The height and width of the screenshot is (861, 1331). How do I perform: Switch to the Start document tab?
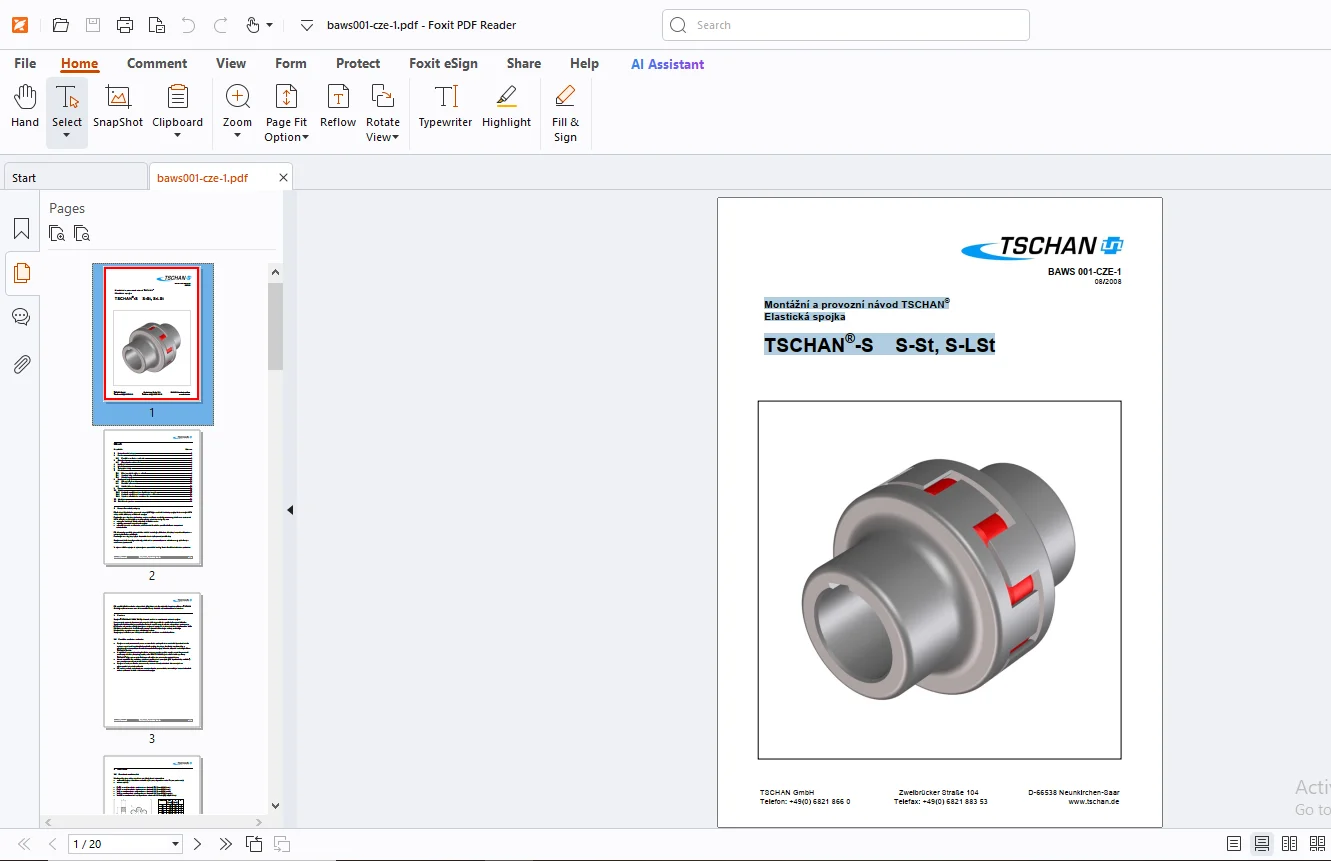75,178
